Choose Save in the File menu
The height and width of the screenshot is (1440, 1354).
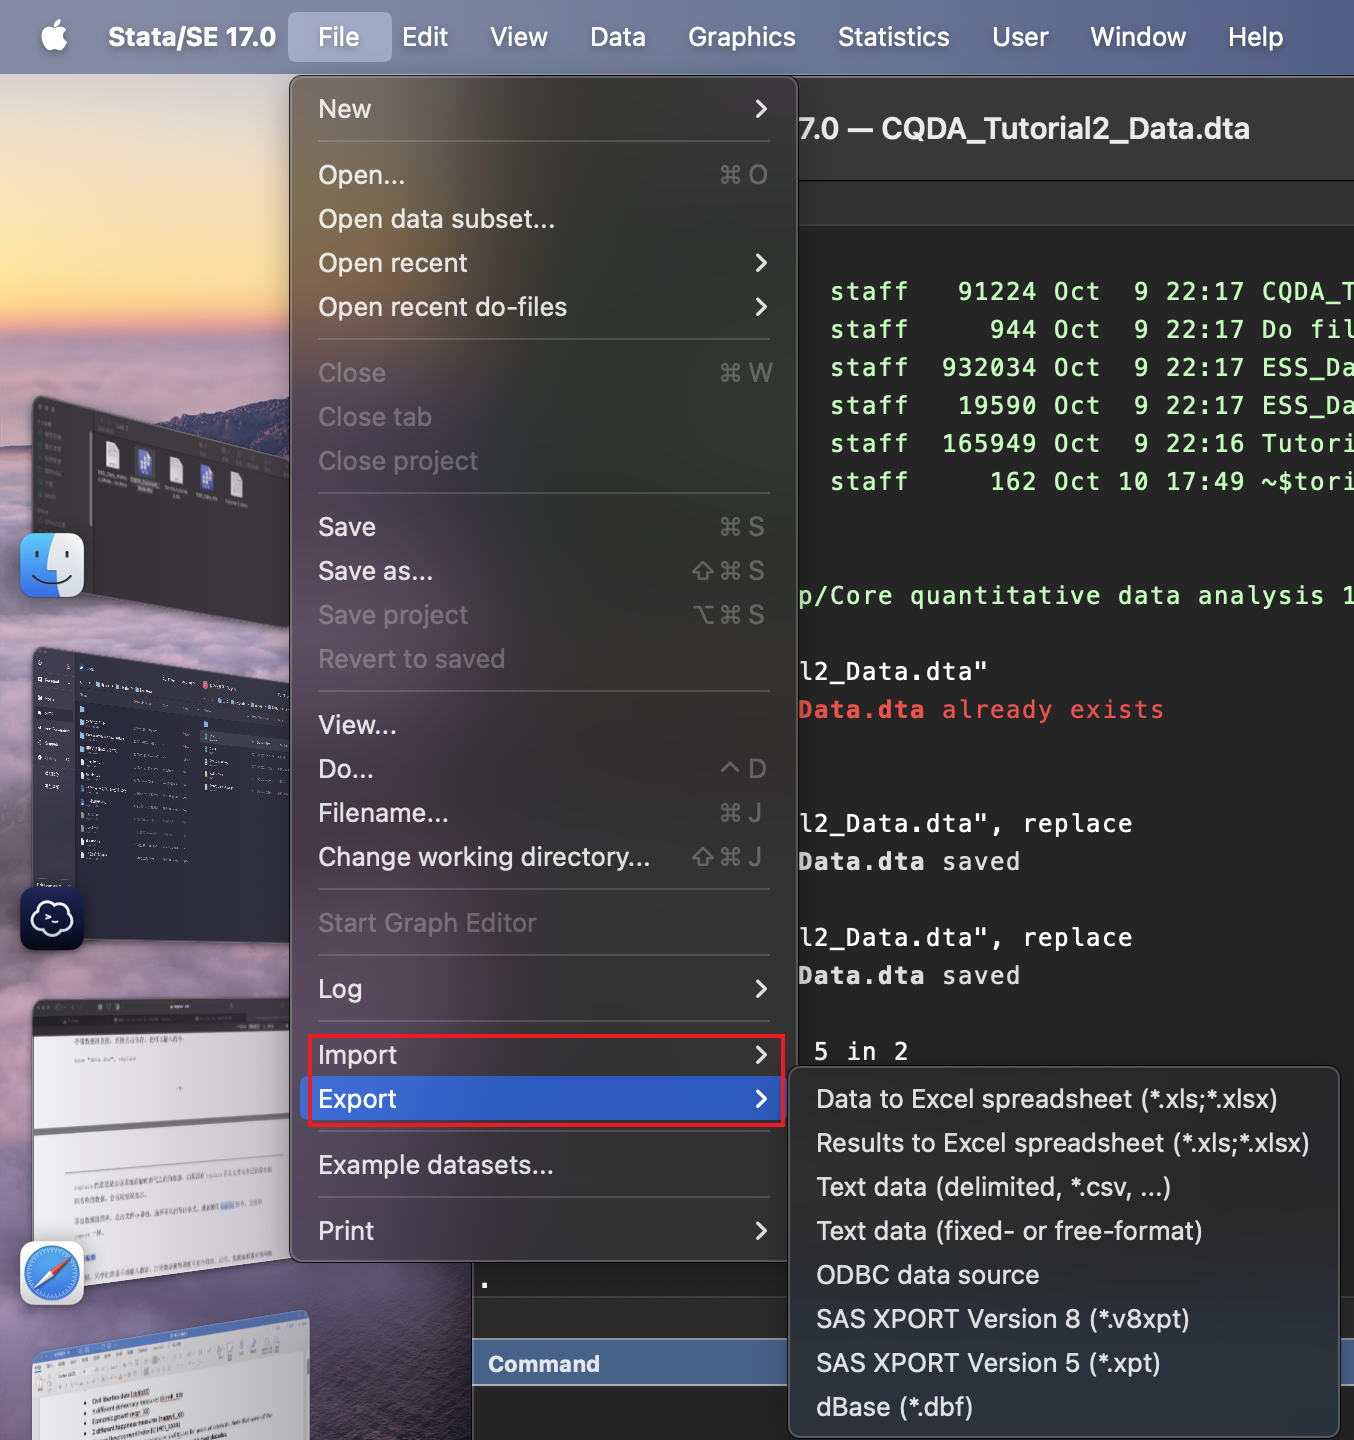tap(543, 527)
